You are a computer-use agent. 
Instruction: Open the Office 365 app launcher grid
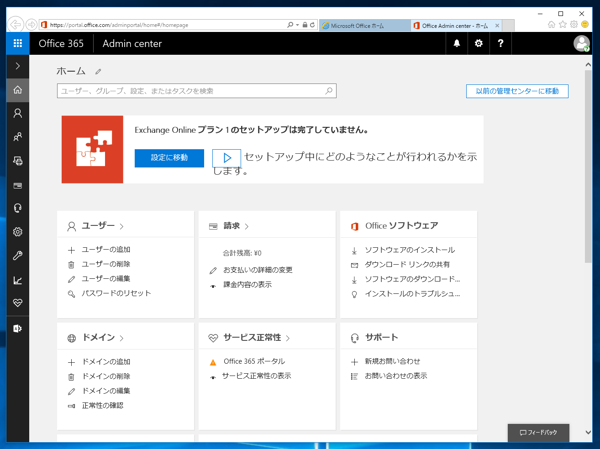click(18, 43)
